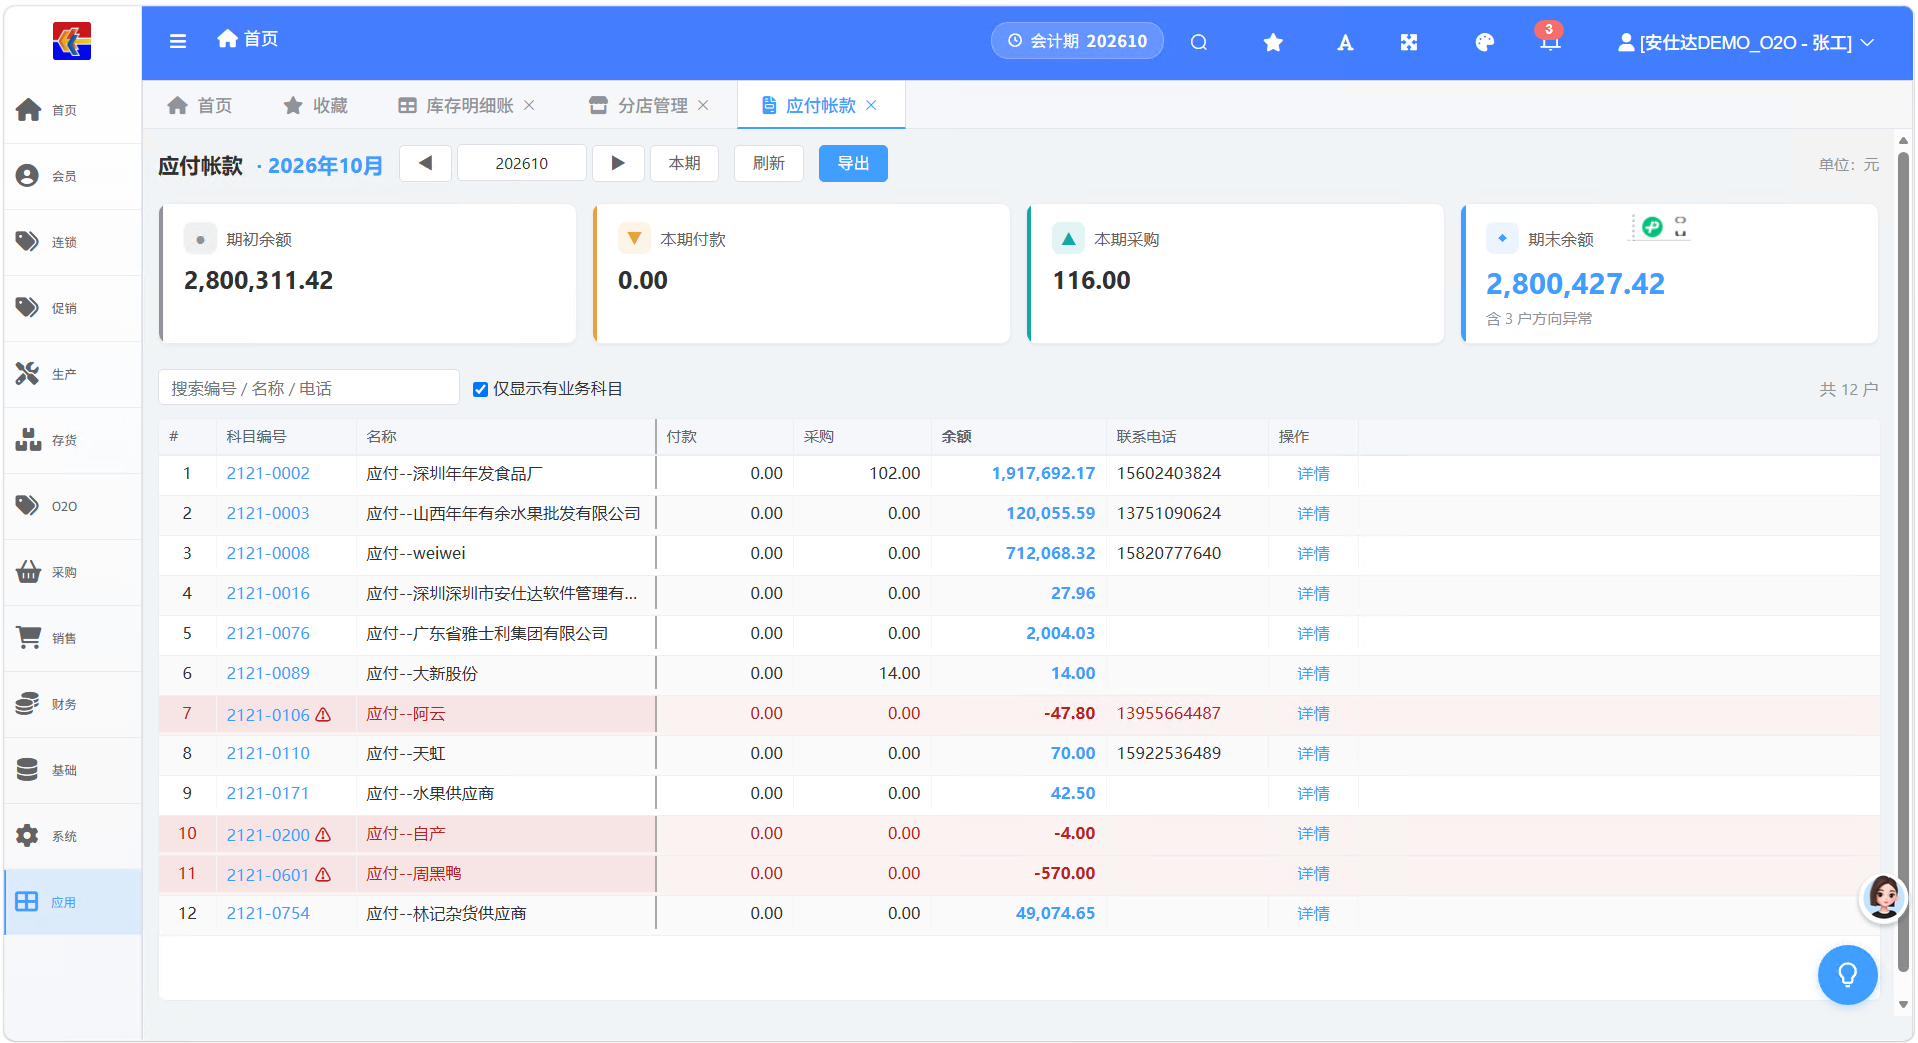Image resolution: width=1918 pixels, height=1043 pixels.
Task: Expand the user account dropdown 安仕达DEMO_O2O
Action: click(x=1745, y=42)
